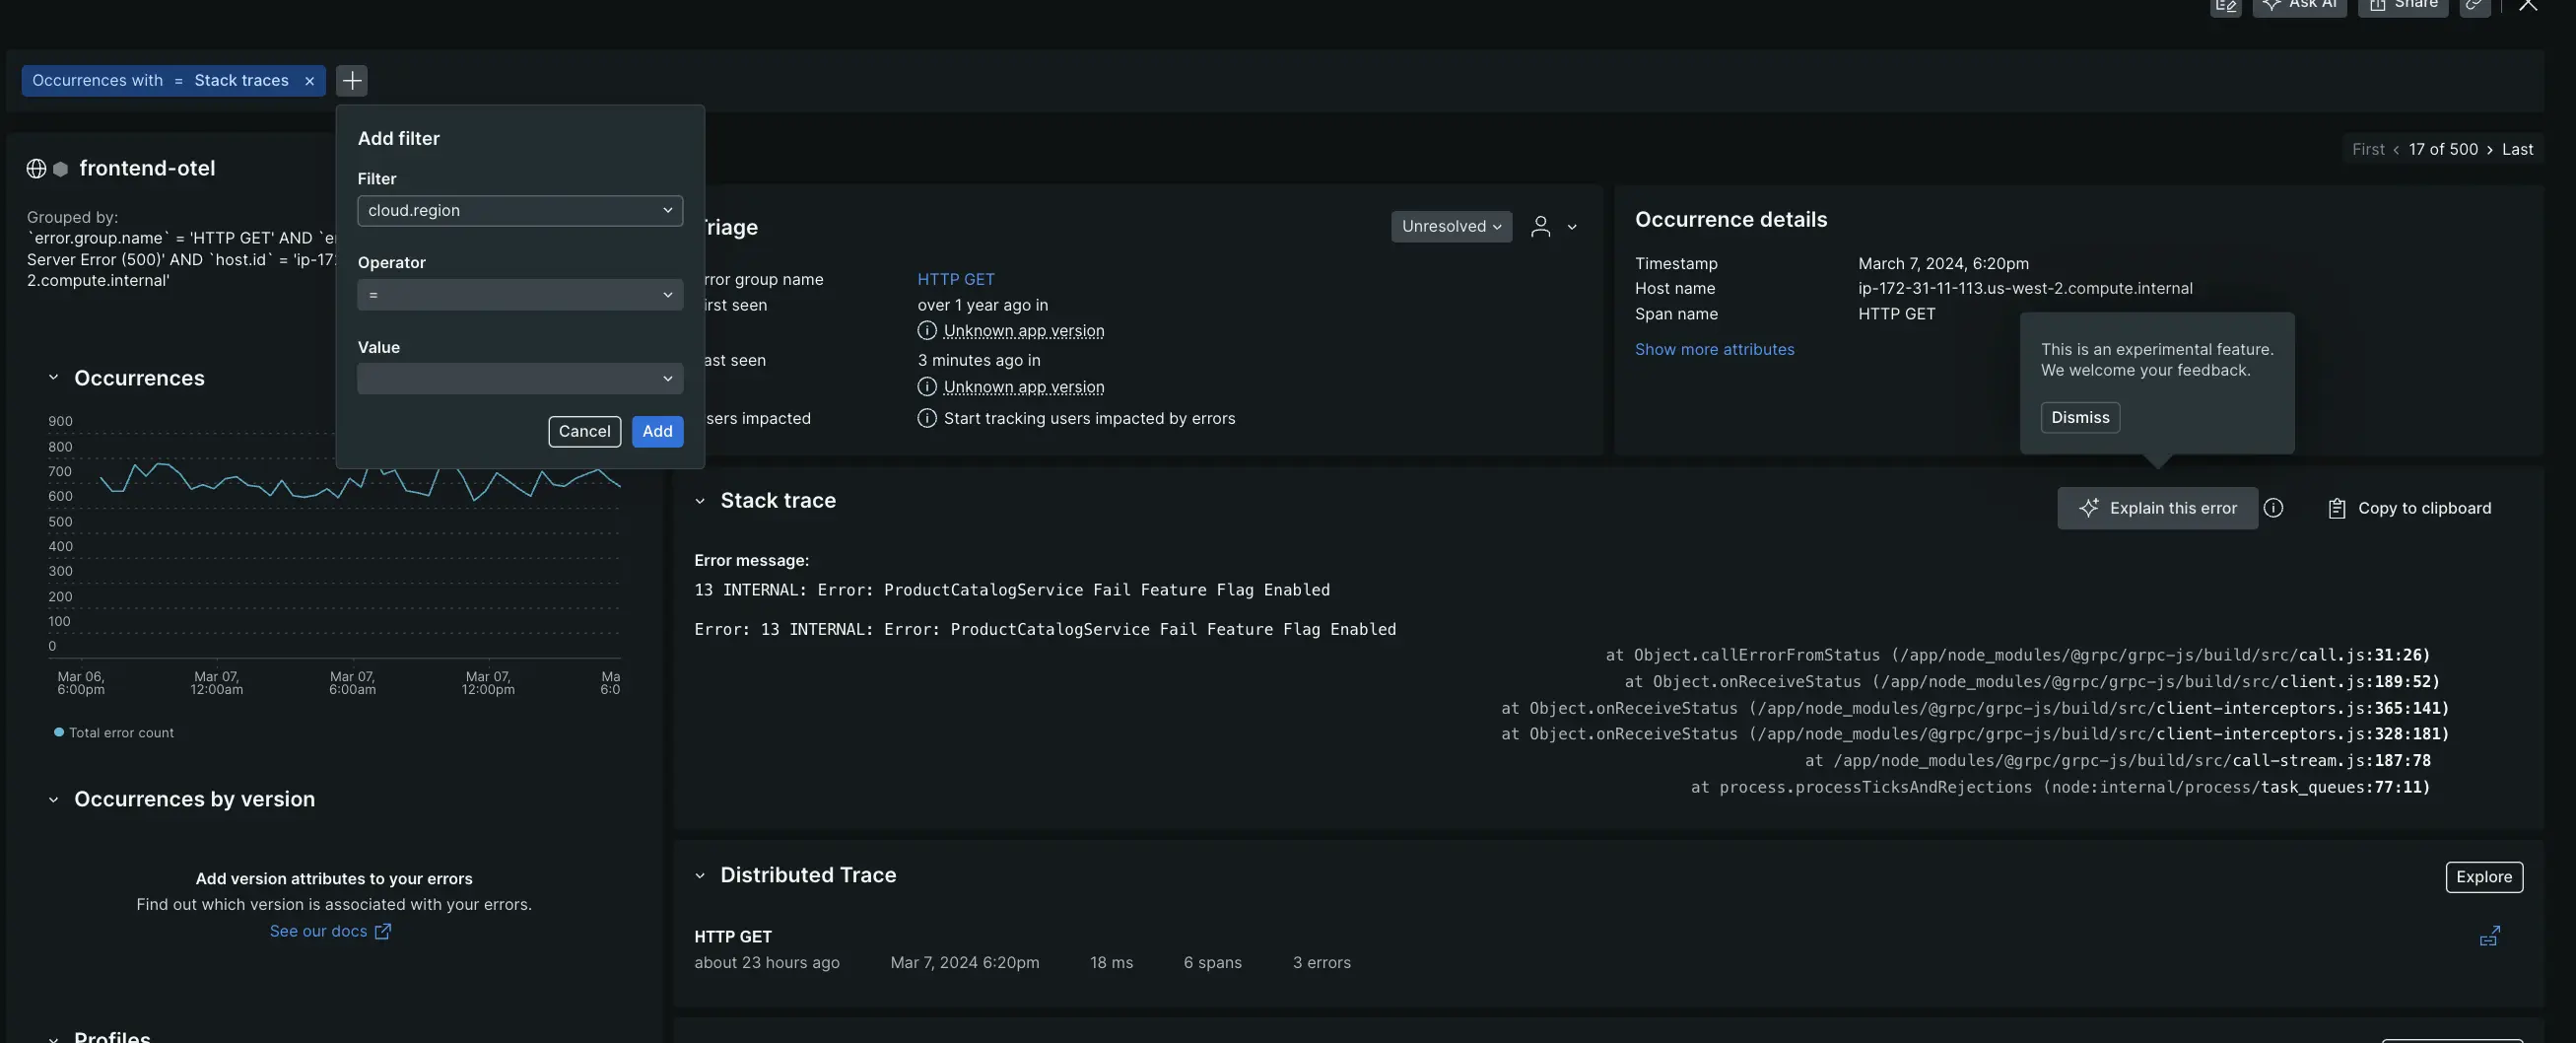2576x1043 pixels.
Task: Click HTTP GET error group name link
Action: click(955, 279)
